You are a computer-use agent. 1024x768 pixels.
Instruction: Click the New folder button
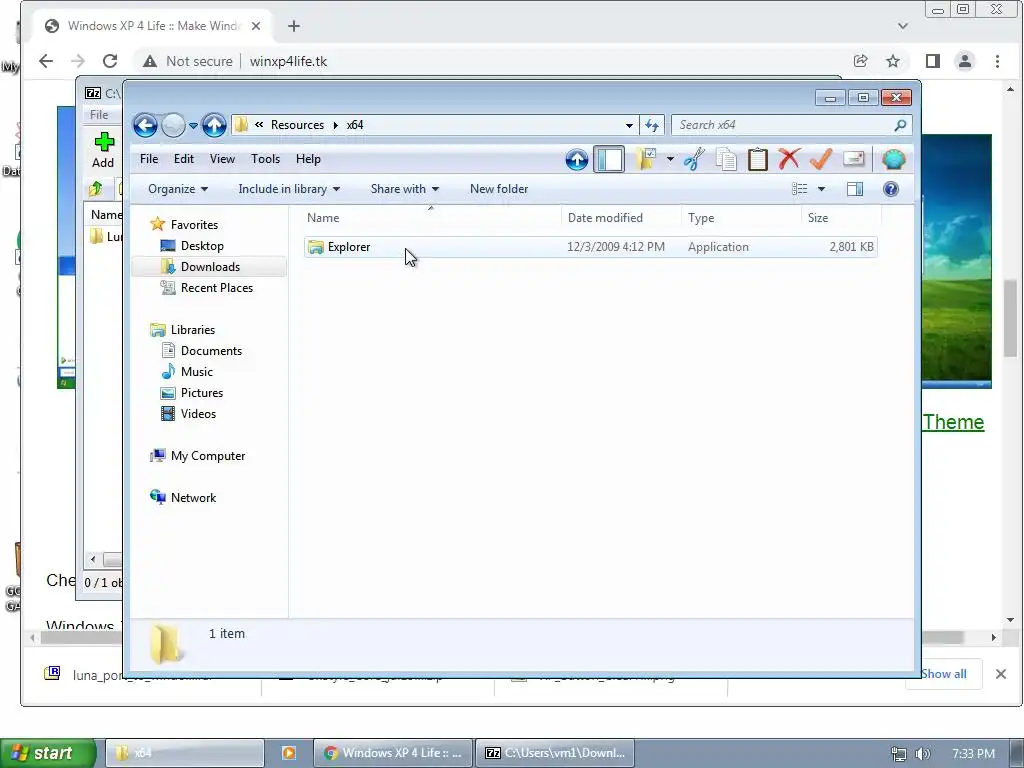click(x=499, y=189)
